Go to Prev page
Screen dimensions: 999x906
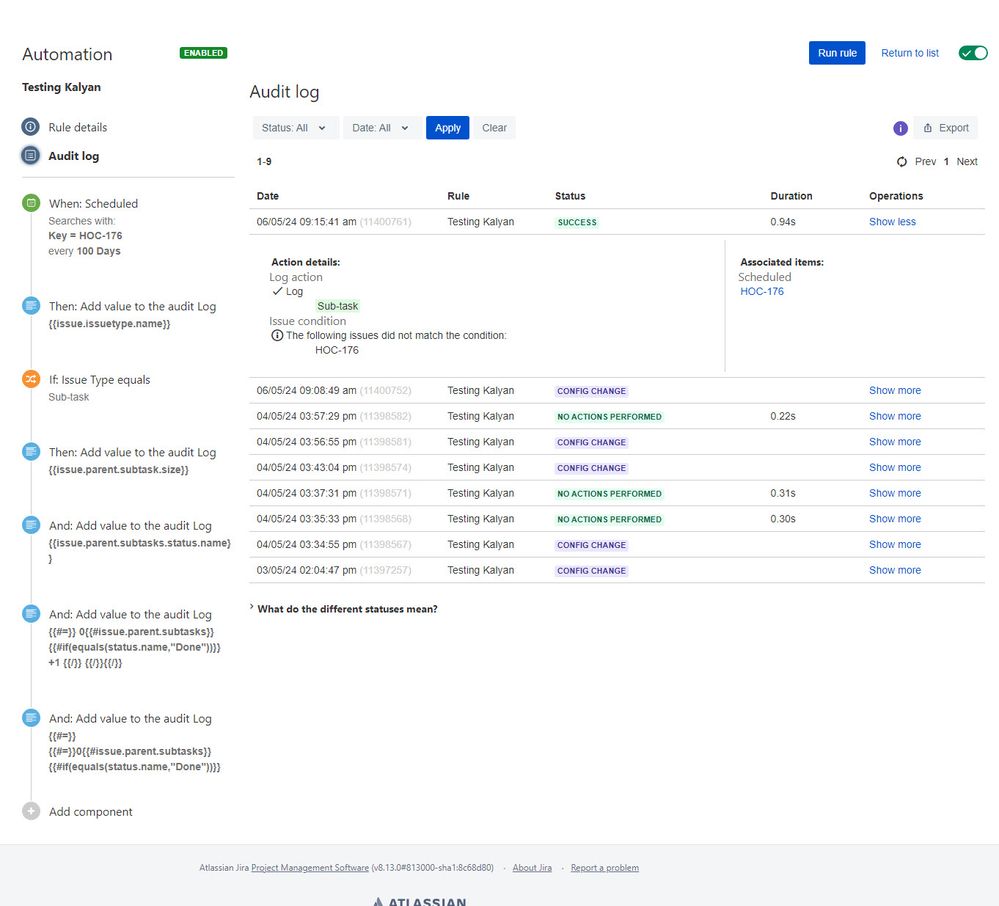[925, 162]
